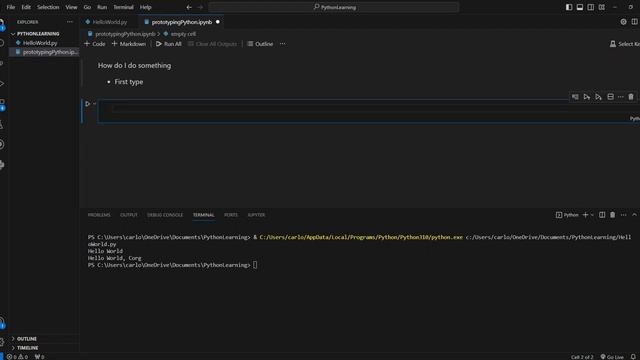Click Execute Cell and Below icon
Screen dimensions: 640x360
click(x=598, y=97)
